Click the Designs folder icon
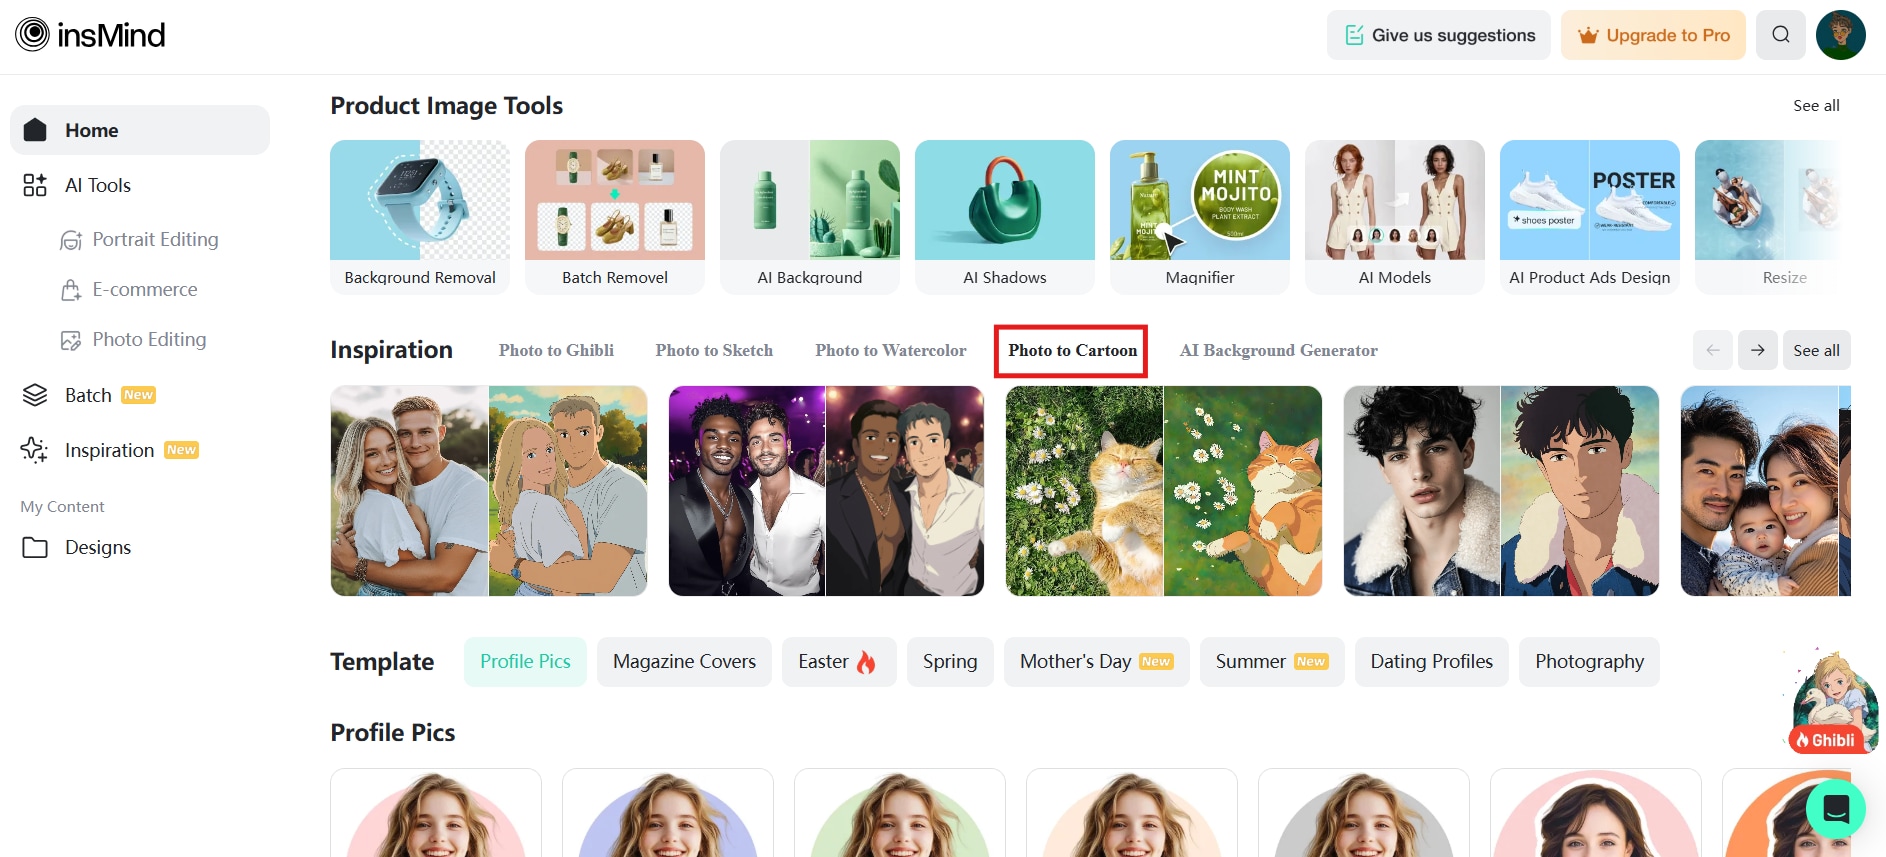The width and height of the screenshot is (1886, 857). (x=35, y=547)
